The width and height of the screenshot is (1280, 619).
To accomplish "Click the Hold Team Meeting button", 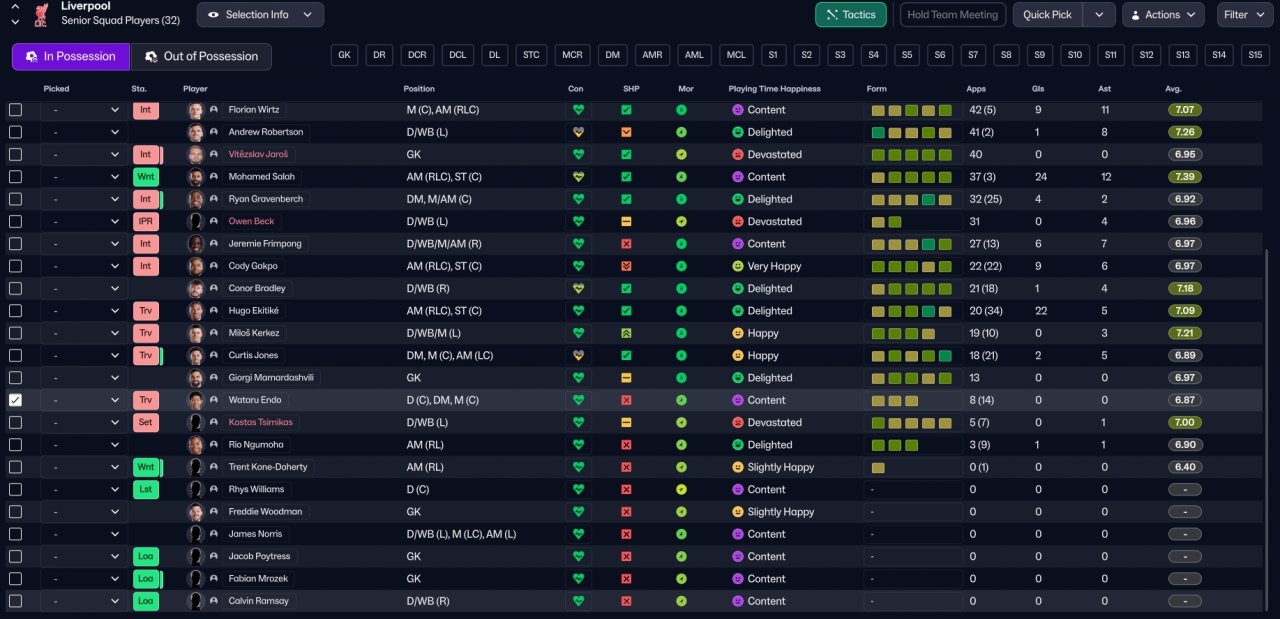I will pyautogui.click(x=952, y=15).
